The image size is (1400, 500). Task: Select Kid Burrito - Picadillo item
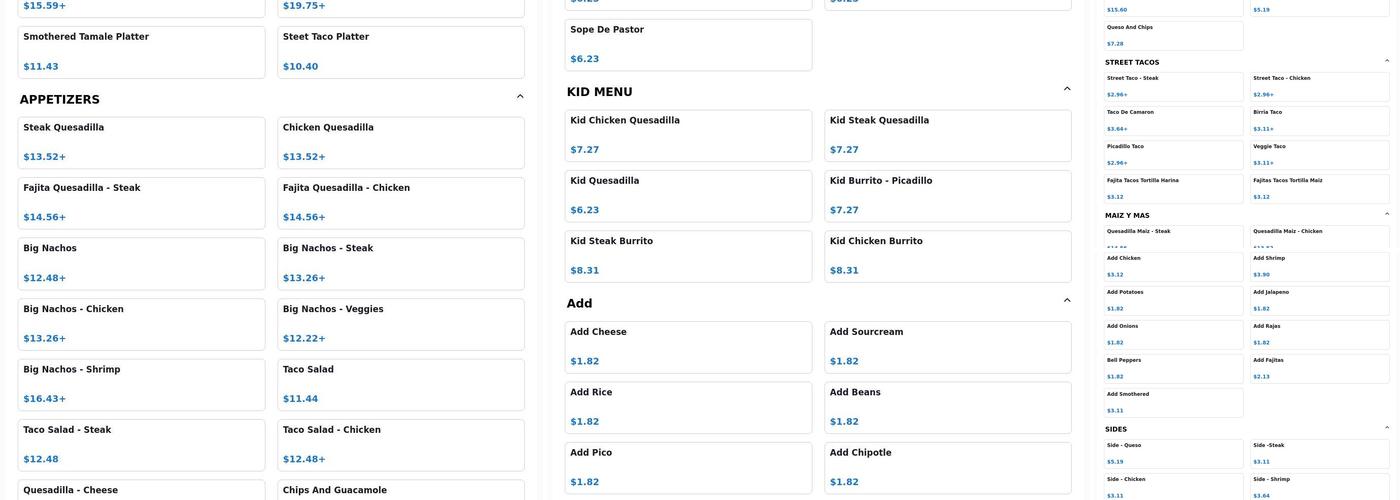pyautogui.click(x=947, y=196)
